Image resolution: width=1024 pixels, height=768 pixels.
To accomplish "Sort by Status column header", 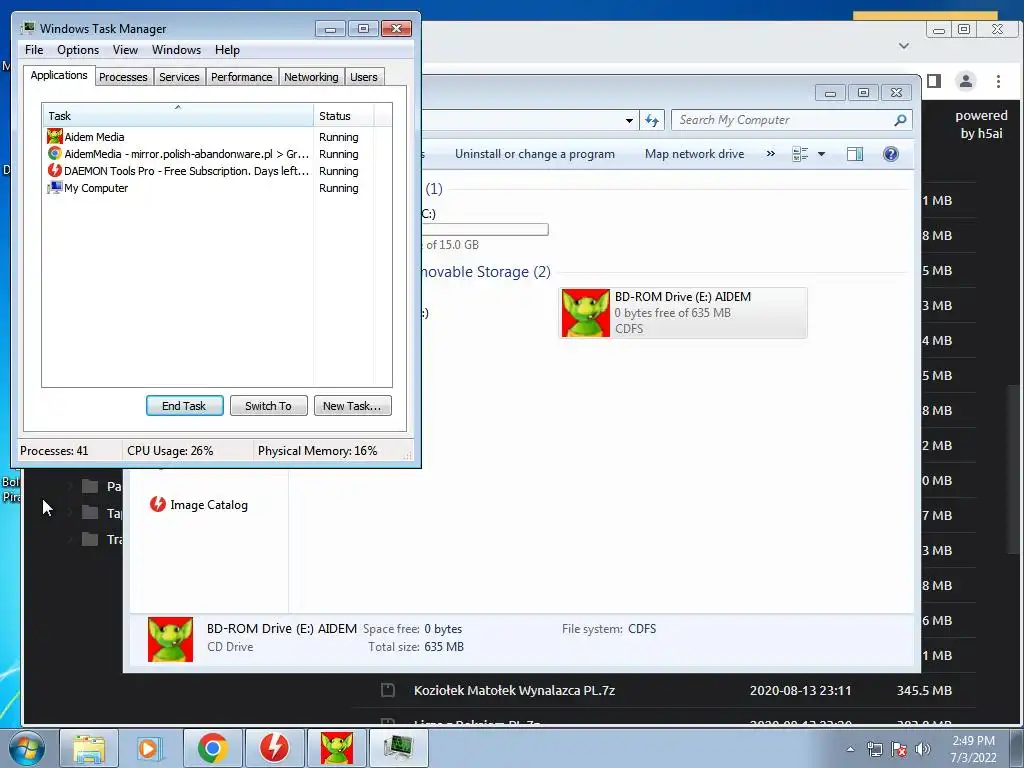I will coord(343,116).
